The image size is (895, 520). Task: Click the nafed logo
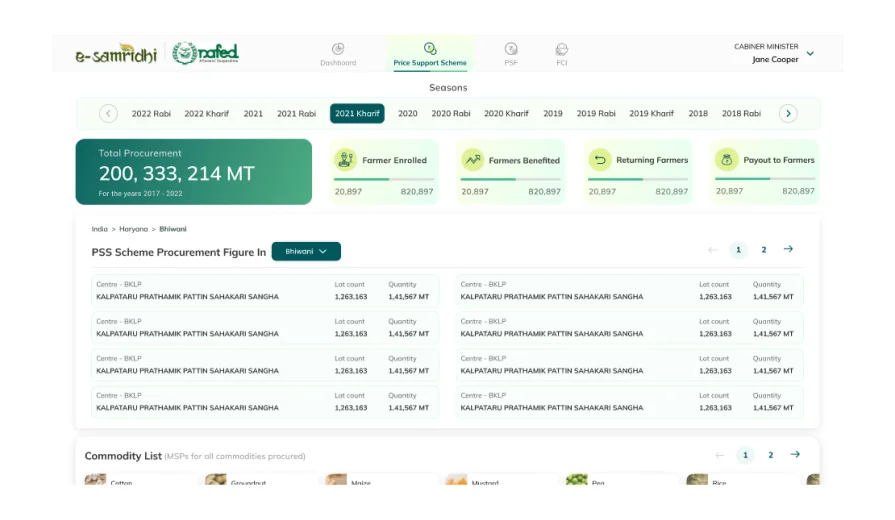coord(205,53)
